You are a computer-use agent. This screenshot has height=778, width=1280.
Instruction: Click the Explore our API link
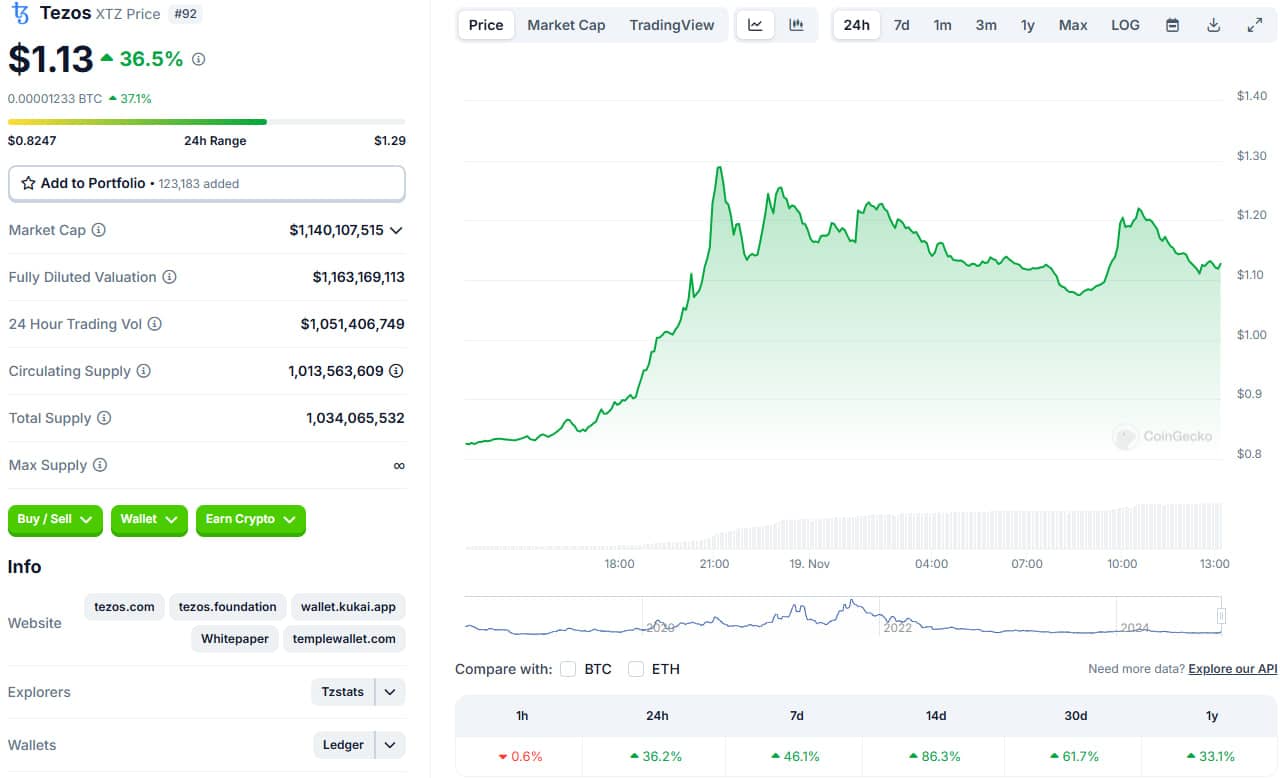1233,669
